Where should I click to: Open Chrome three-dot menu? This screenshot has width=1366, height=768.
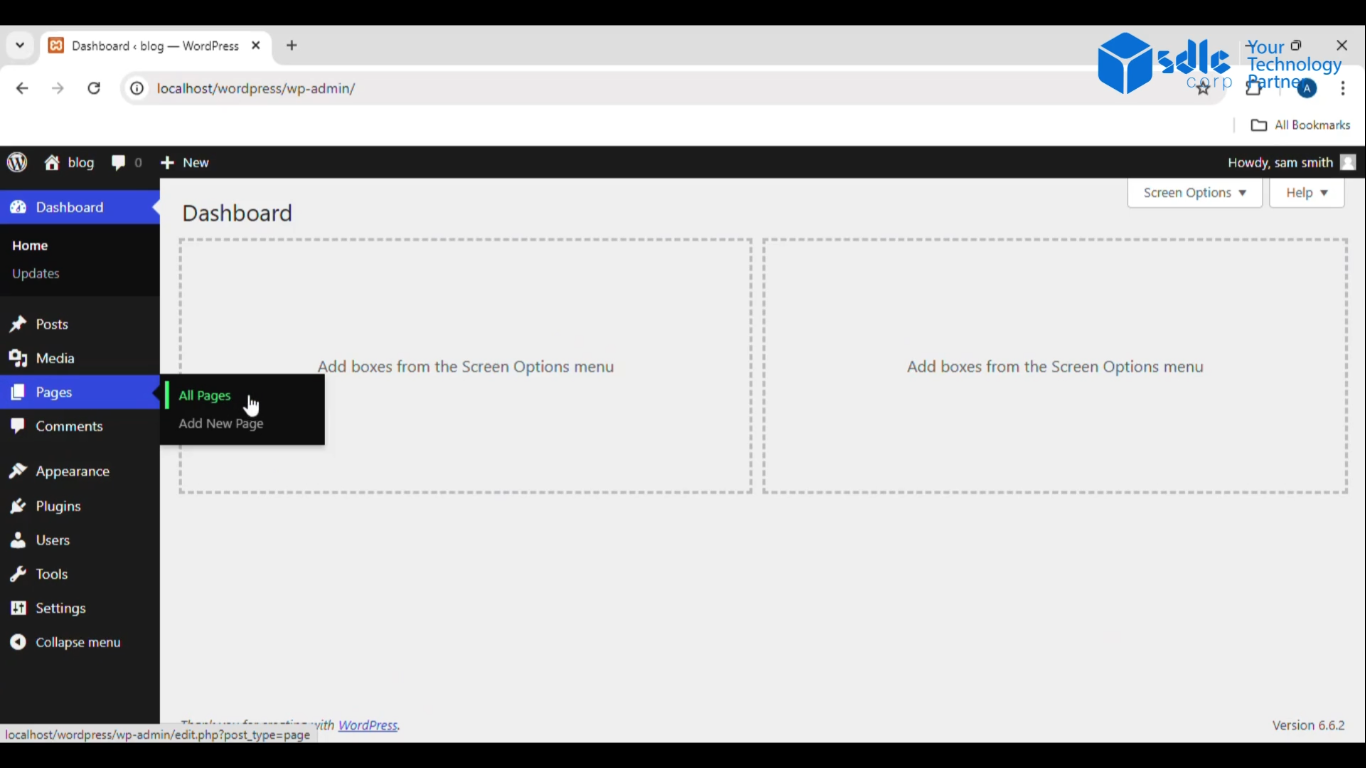click(x=1343, y=88)
